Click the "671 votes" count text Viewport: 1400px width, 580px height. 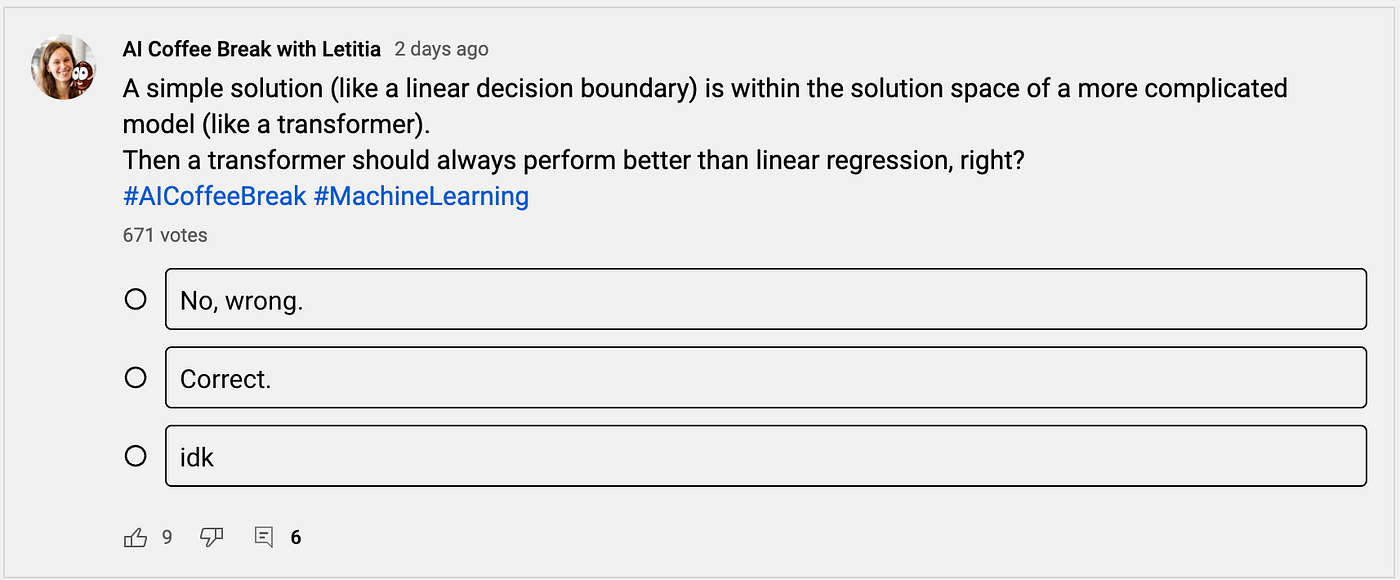[165, 236]
